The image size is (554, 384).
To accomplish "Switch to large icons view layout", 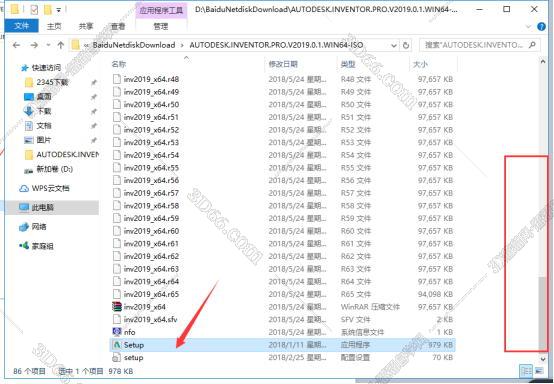I will pyautogui.click(x=539, y=371).
